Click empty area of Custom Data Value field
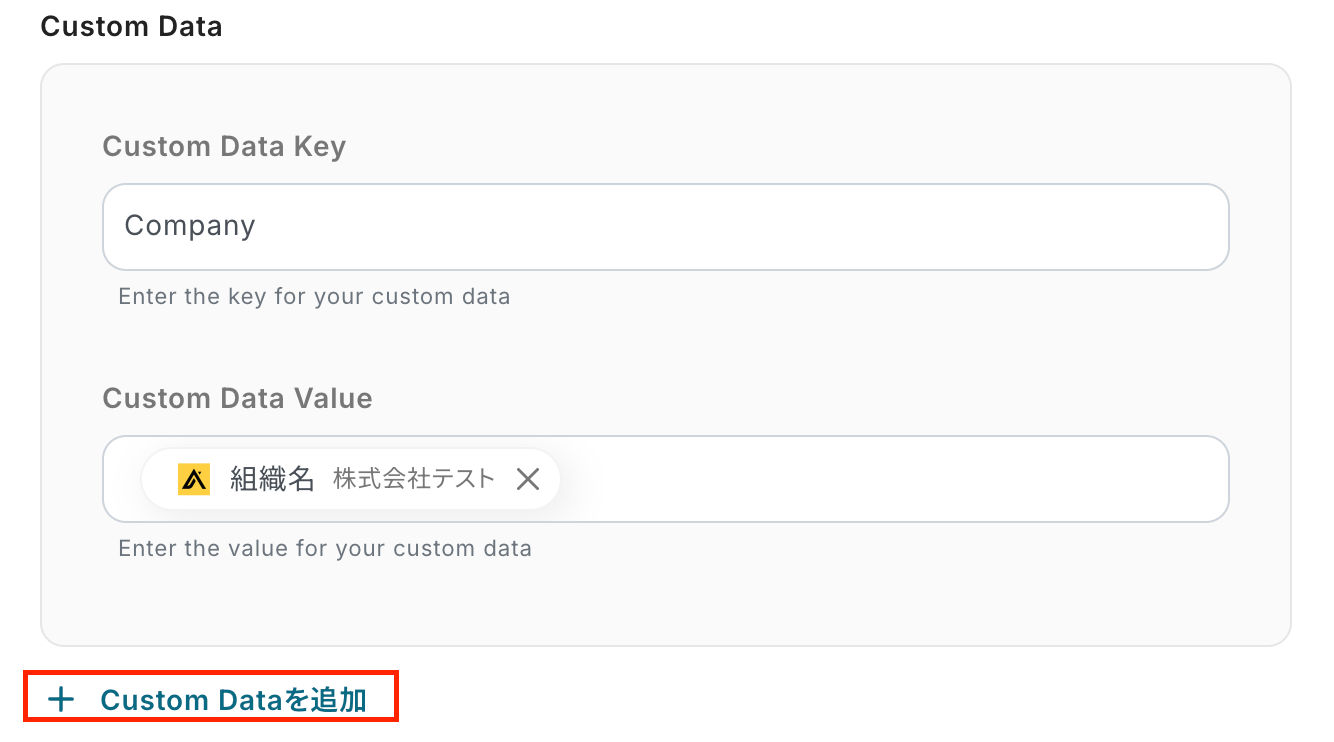Image resolution: width=1334 pixels, height=742 pixels. 880,479
